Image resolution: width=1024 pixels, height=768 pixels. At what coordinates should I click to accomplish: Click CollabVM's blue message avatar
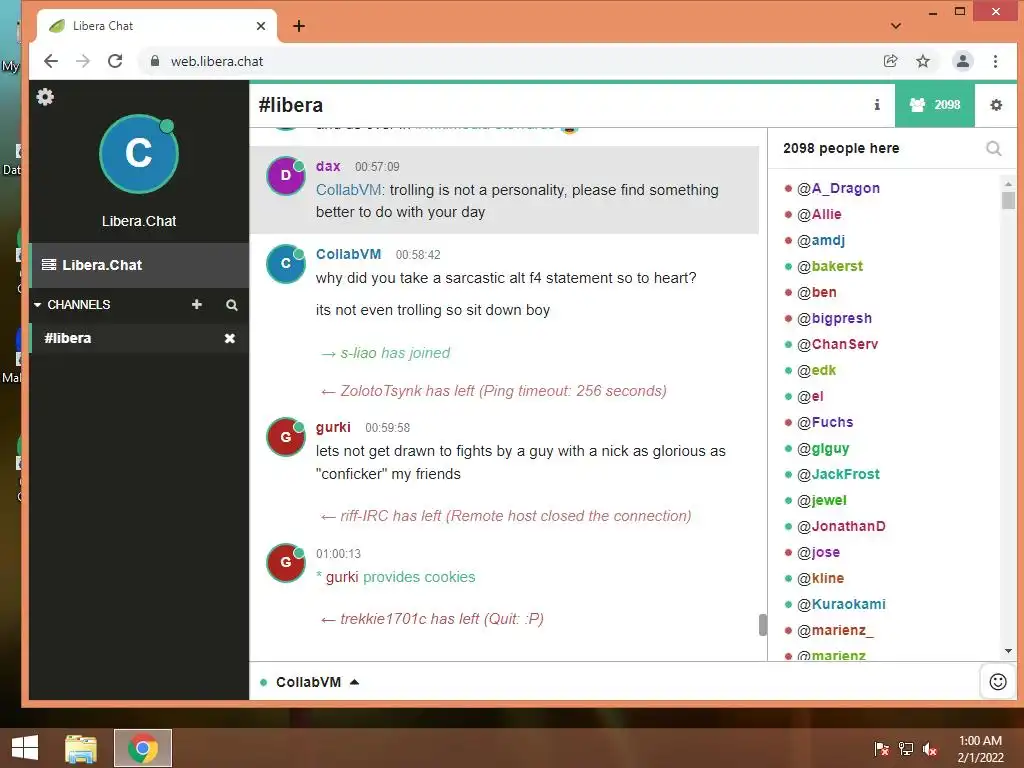pos(285,264)
